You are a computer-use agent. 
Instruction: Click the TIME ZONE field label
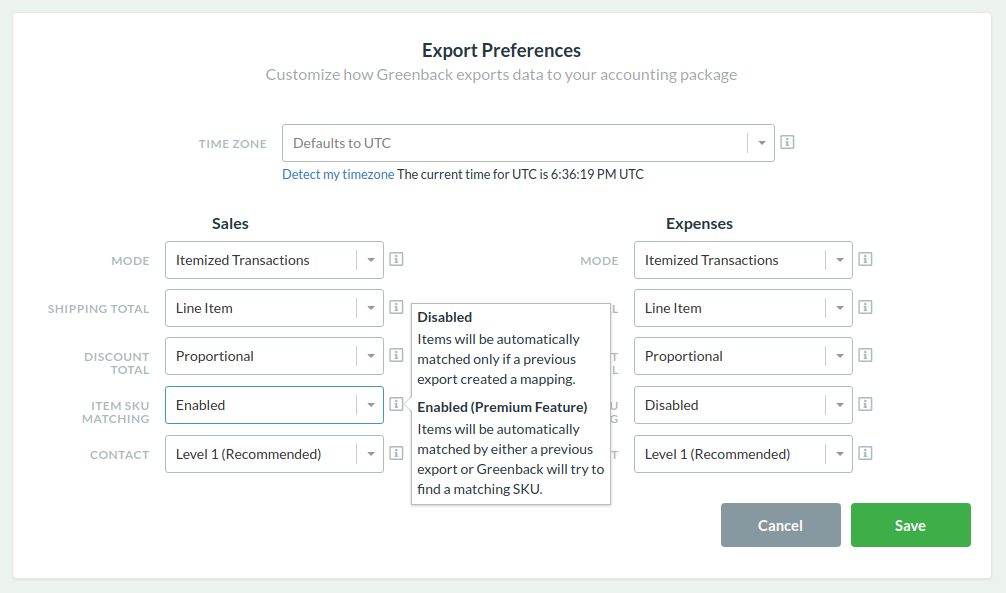(x=232, y=144)
